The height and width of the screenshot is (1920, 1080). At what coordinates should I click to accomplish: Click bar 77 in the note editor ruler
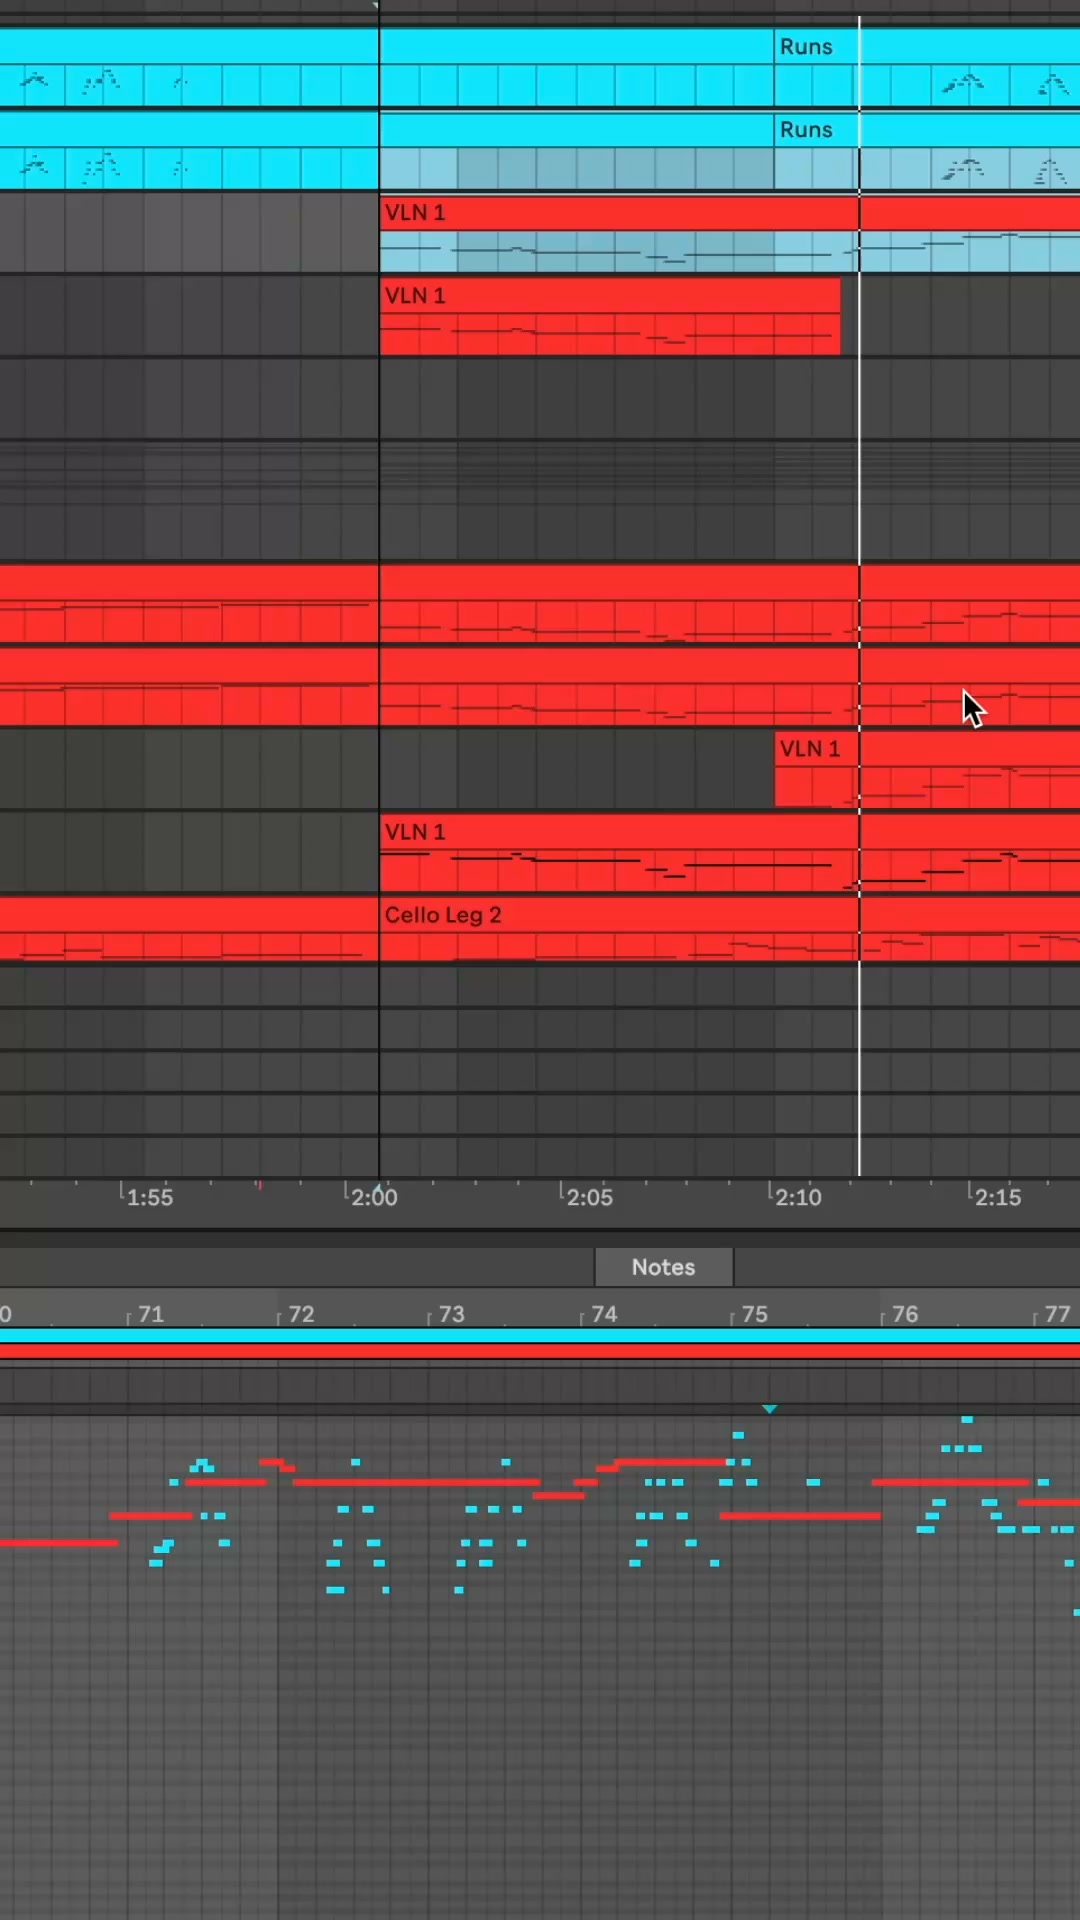tap(1056, 1314)
